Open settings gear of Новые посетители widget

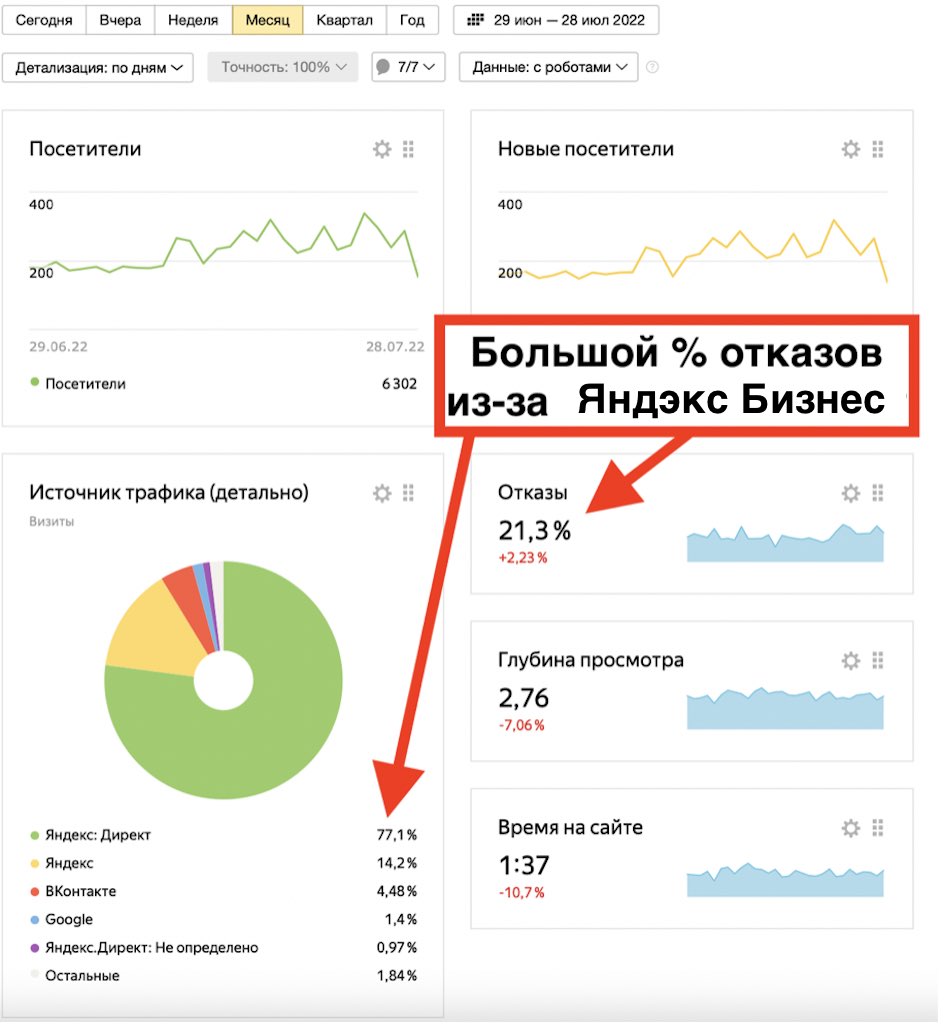851,150
